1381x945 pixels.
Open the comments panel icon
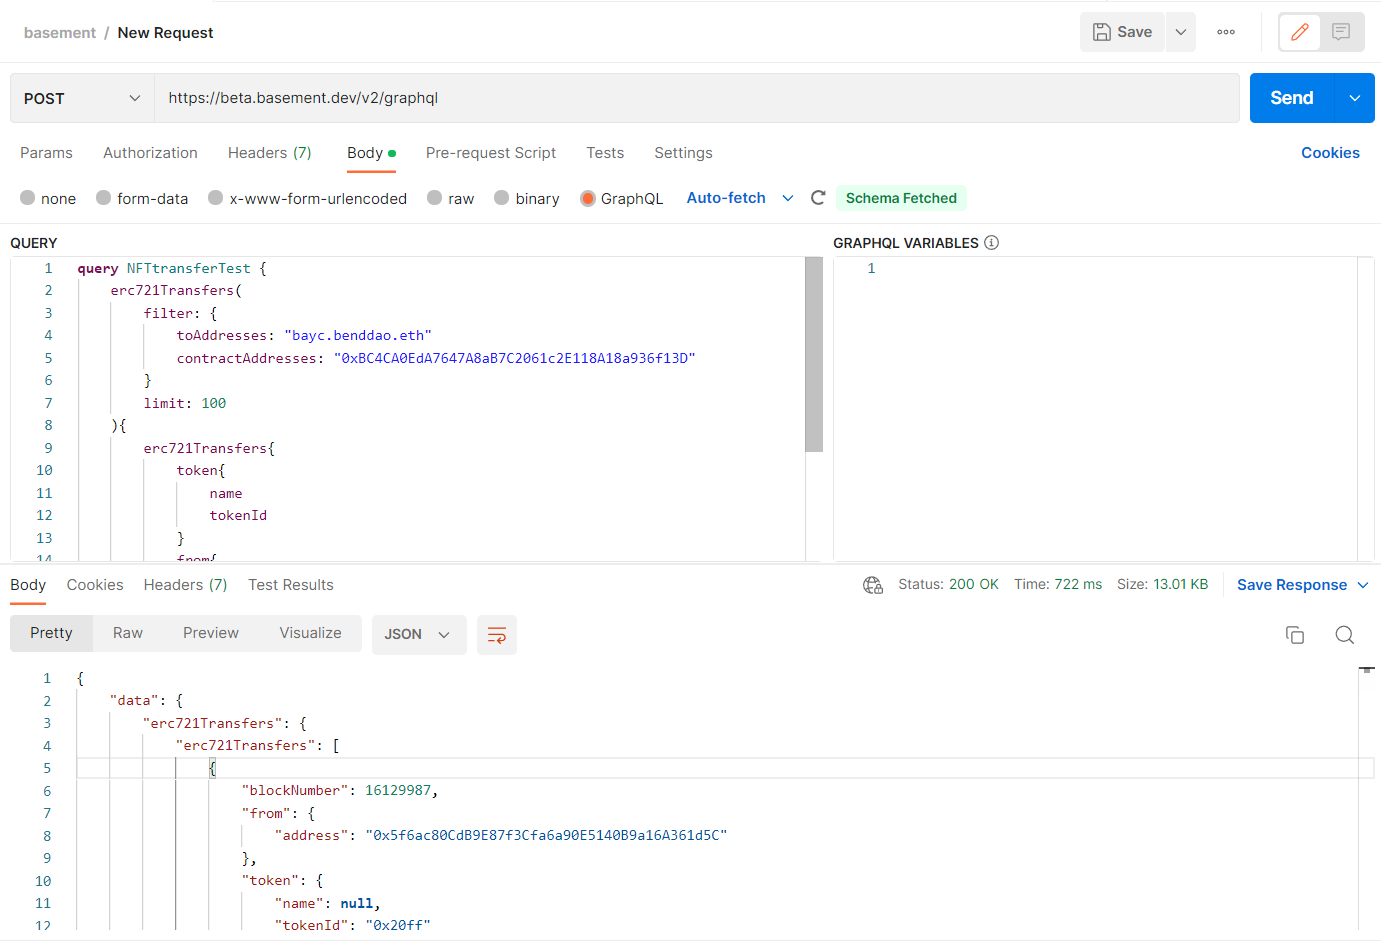coord(1340,31)
